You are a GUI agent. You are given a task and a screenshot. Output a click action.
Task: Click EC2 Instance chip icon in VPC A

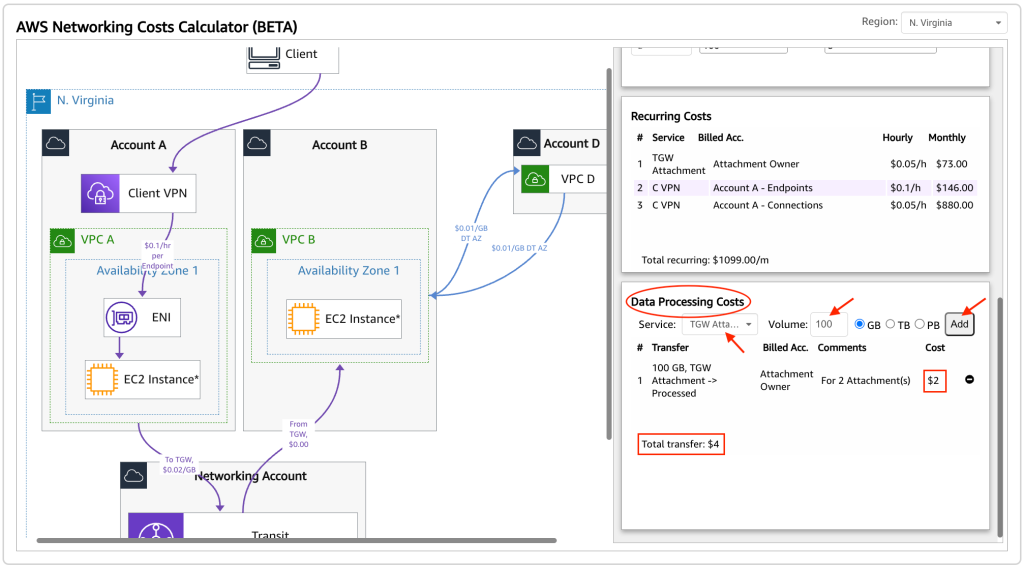102,379
